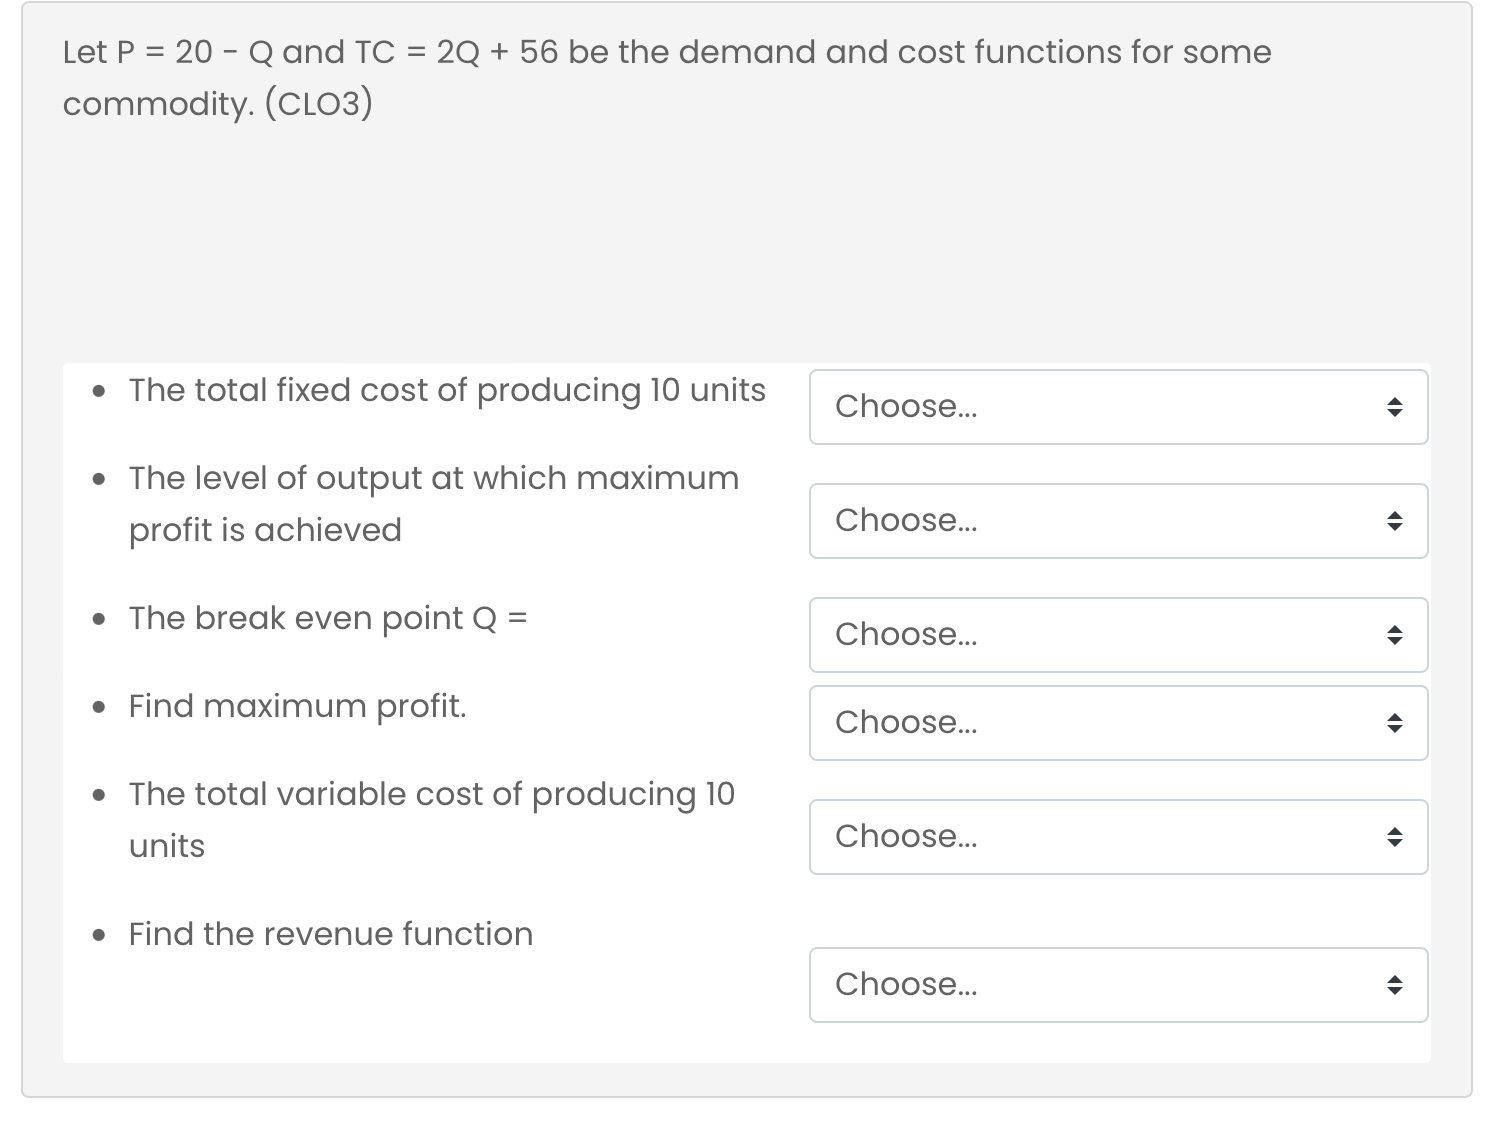The image size is (1502, 1121).
Task: Click the question statement starting 'Let P = 20 - Q'
Action: (667, 77)
